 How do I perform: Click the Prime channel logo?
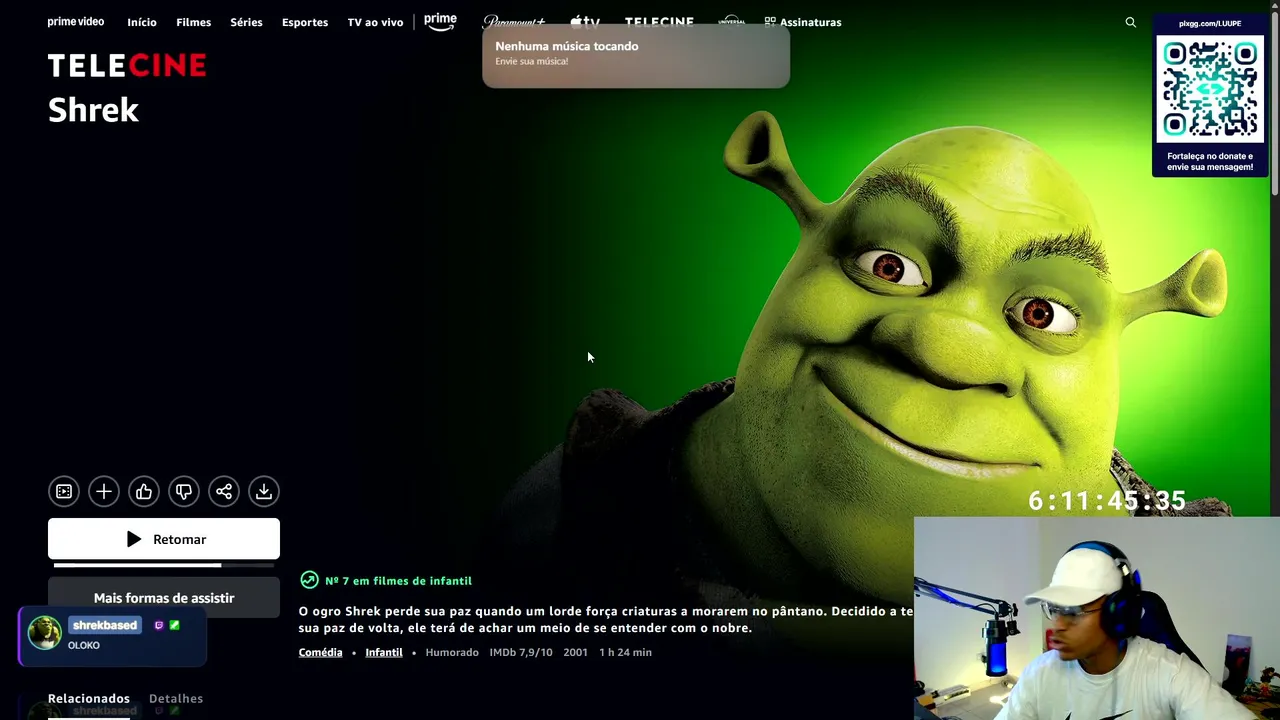tap(440, 21)
